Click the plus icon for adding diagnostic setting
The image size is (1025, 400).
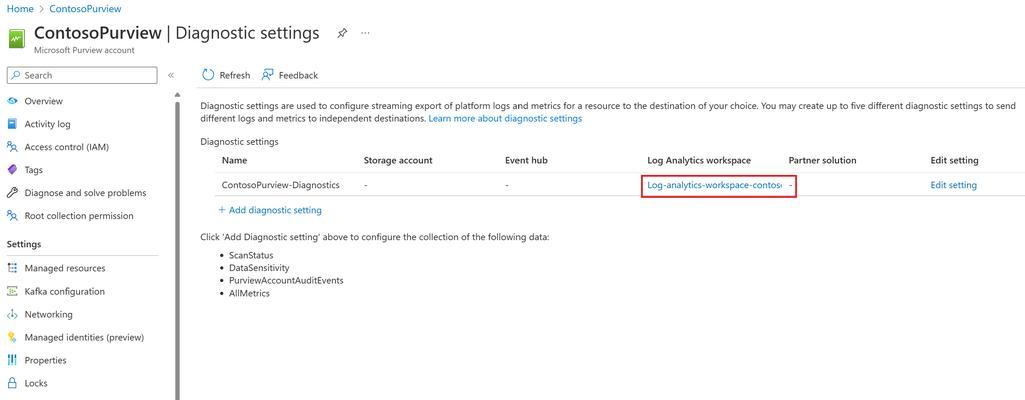[x=222, y=210]
